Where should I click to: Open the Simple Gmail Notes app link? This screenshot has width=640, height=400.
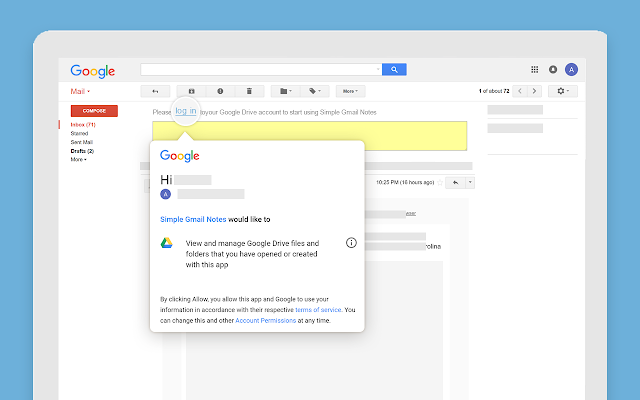click(193, 220)
